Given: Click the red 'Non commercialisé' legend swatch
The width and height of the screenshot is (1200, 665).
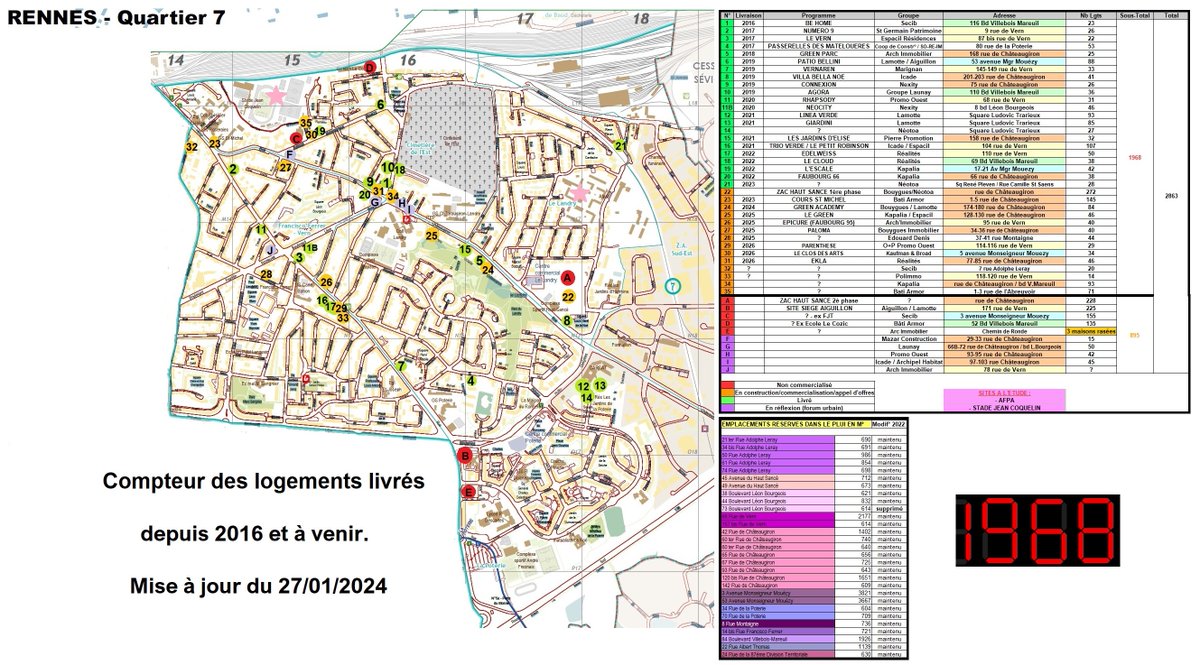Looking at the screenshot, I should point(727,385).
